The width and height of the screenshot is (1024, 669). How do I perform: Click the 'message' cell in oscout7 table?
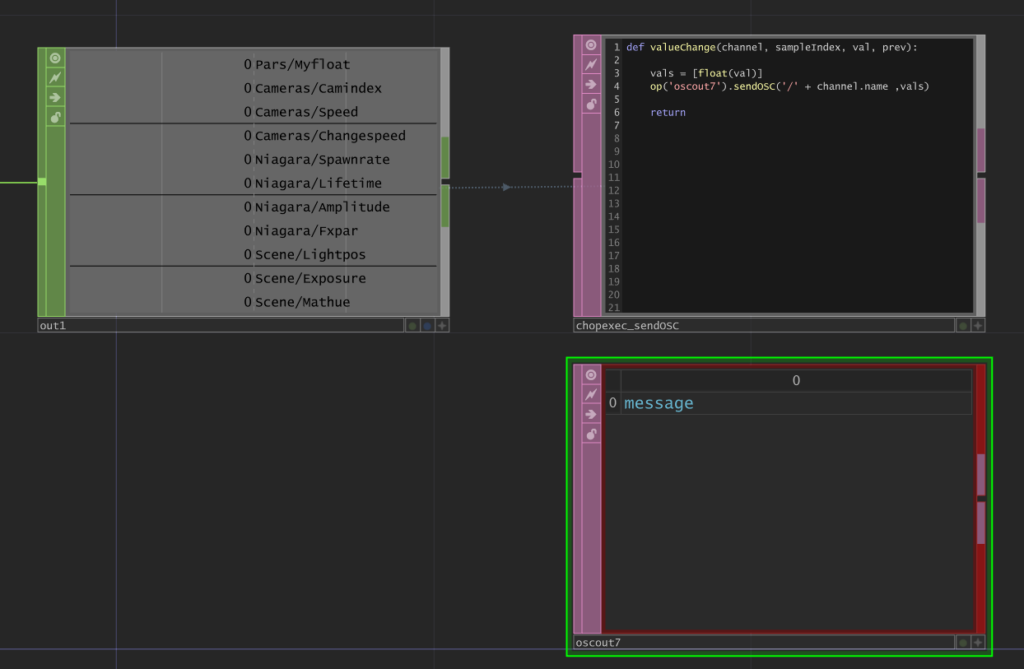coord(659,404)
